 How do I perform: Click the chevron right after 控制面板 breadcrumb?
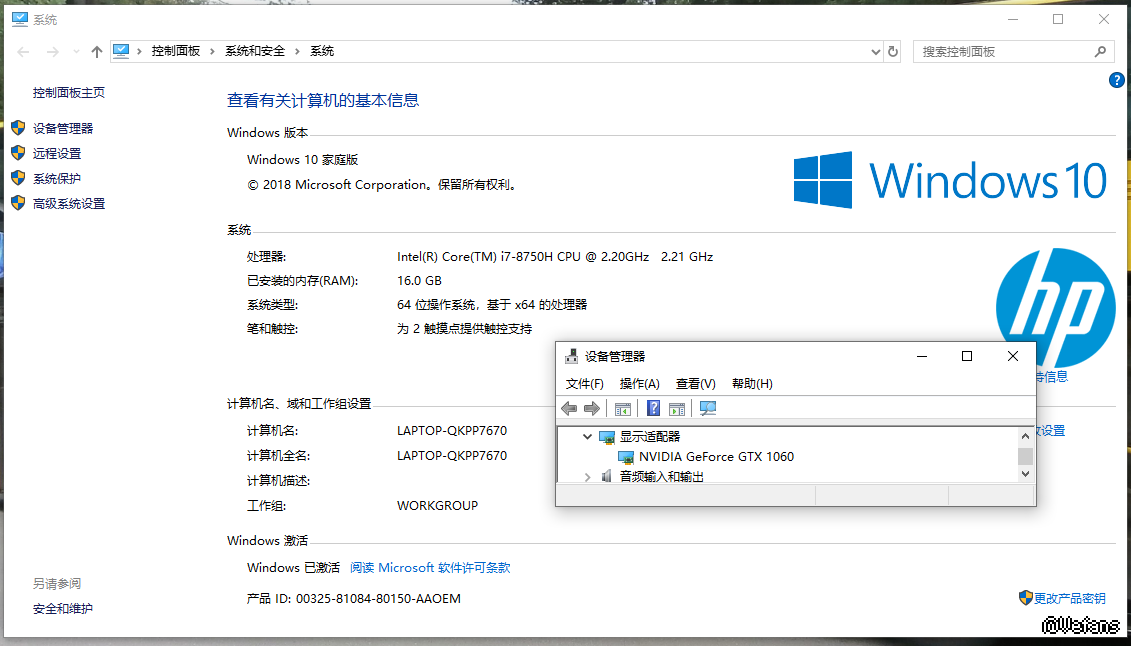click(213, 52)
